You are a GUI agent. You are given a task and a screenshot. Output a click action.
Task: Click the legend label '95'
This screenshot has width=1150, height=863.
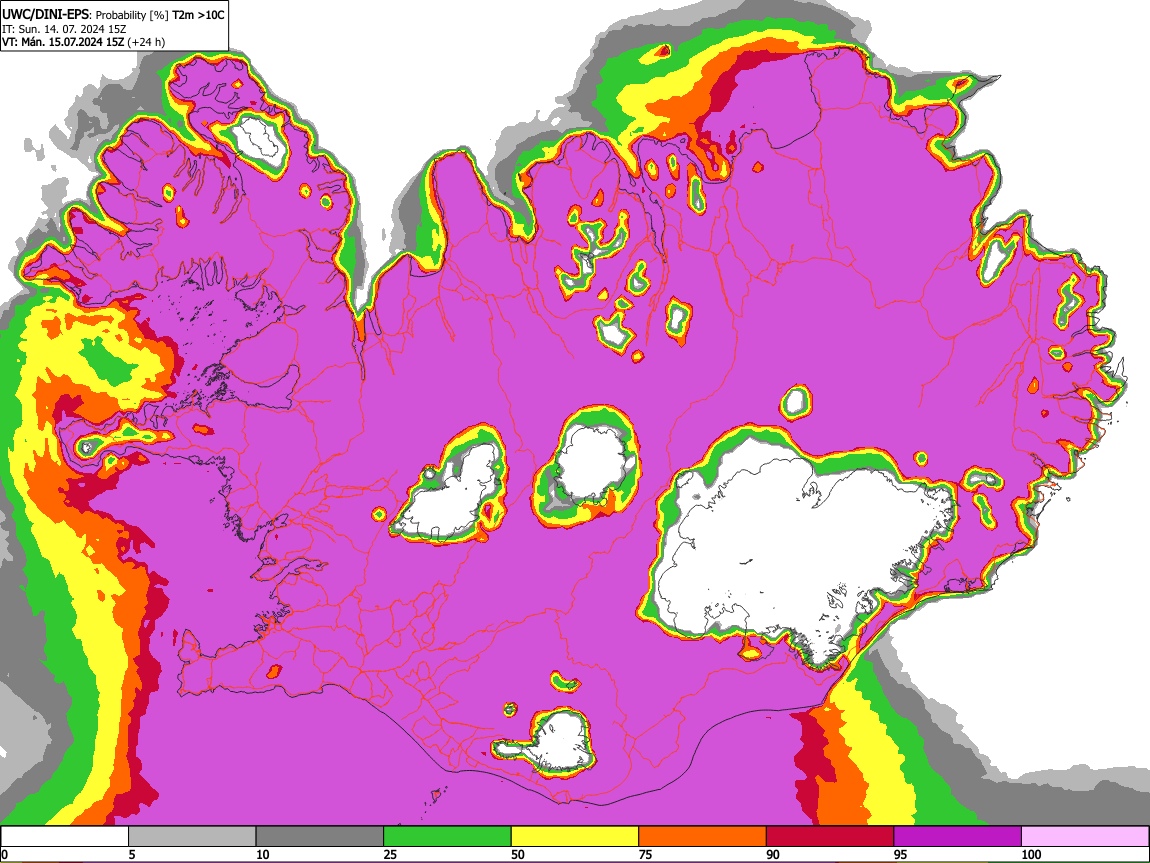(x=901, y=854)
